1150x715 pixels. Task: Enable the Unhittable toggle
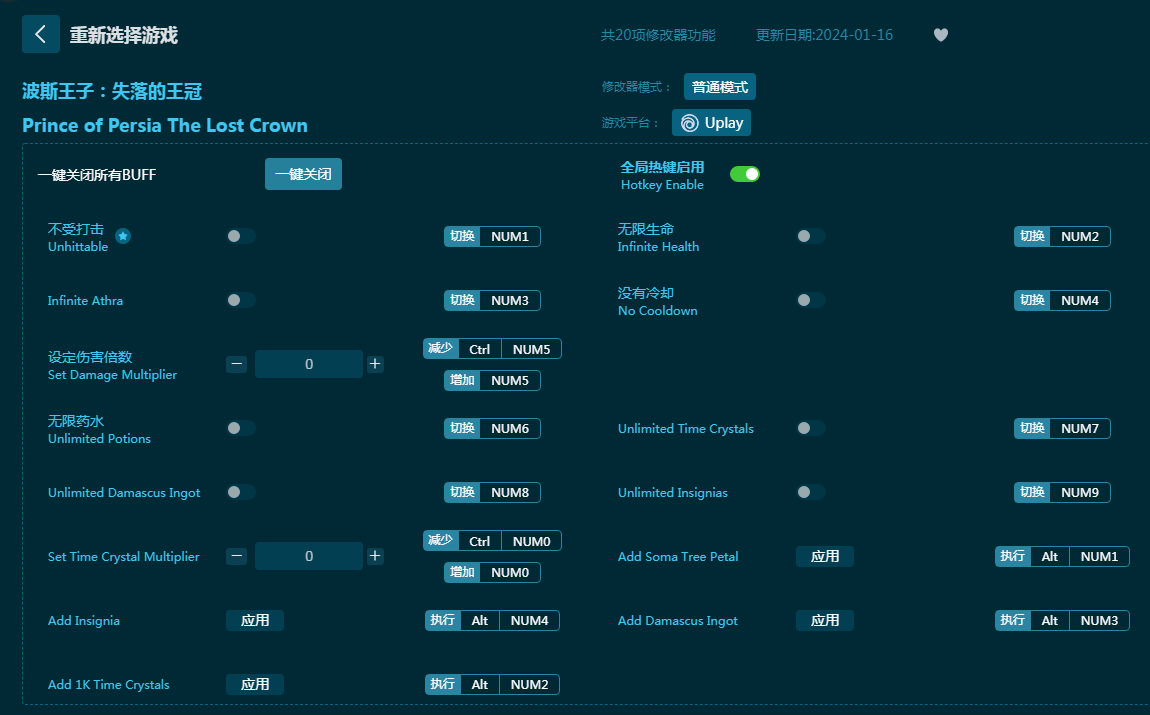point(241,236)
